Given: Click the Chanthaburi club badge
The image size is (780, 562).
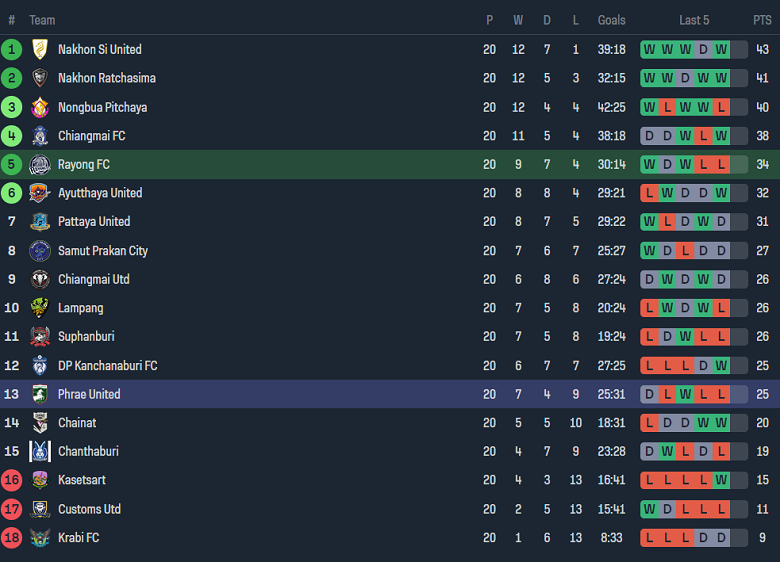Looking at the screenshot, I should coord(40,451).
